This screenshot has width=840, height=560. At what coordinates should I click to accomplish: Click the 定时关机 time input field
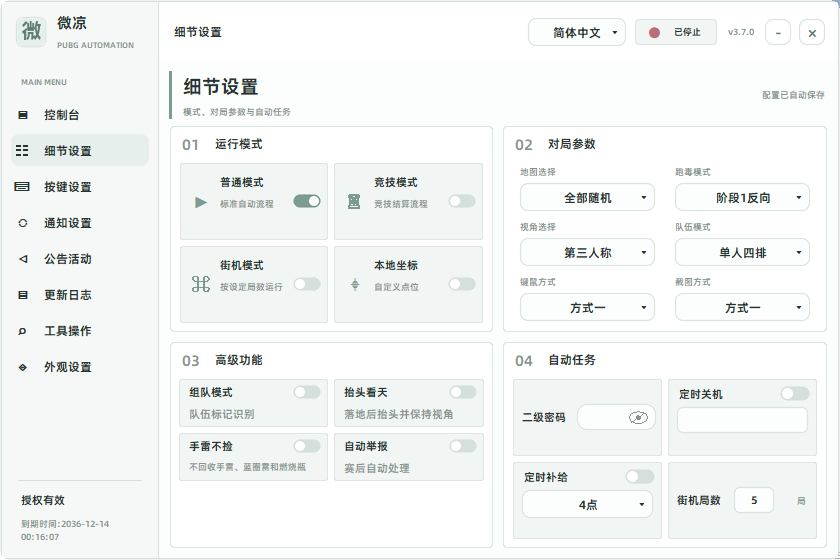[x=742, y=420]
